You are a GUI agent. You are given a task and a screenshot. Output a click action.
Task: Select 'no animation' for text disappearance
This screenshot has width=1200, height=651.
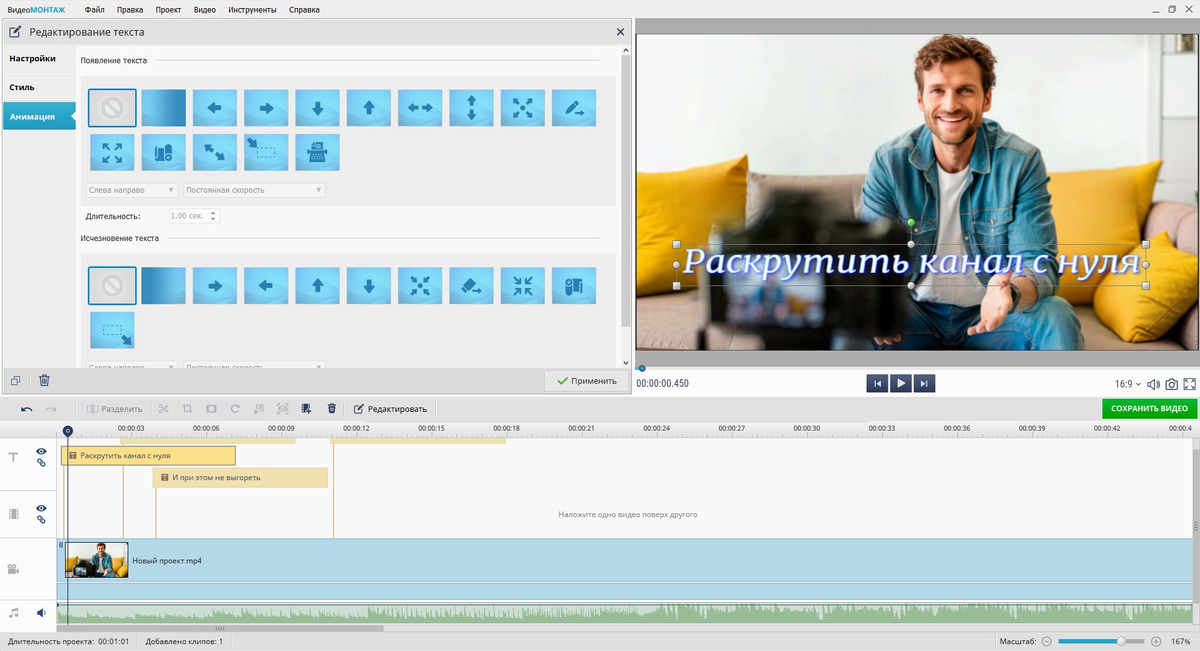112,285
